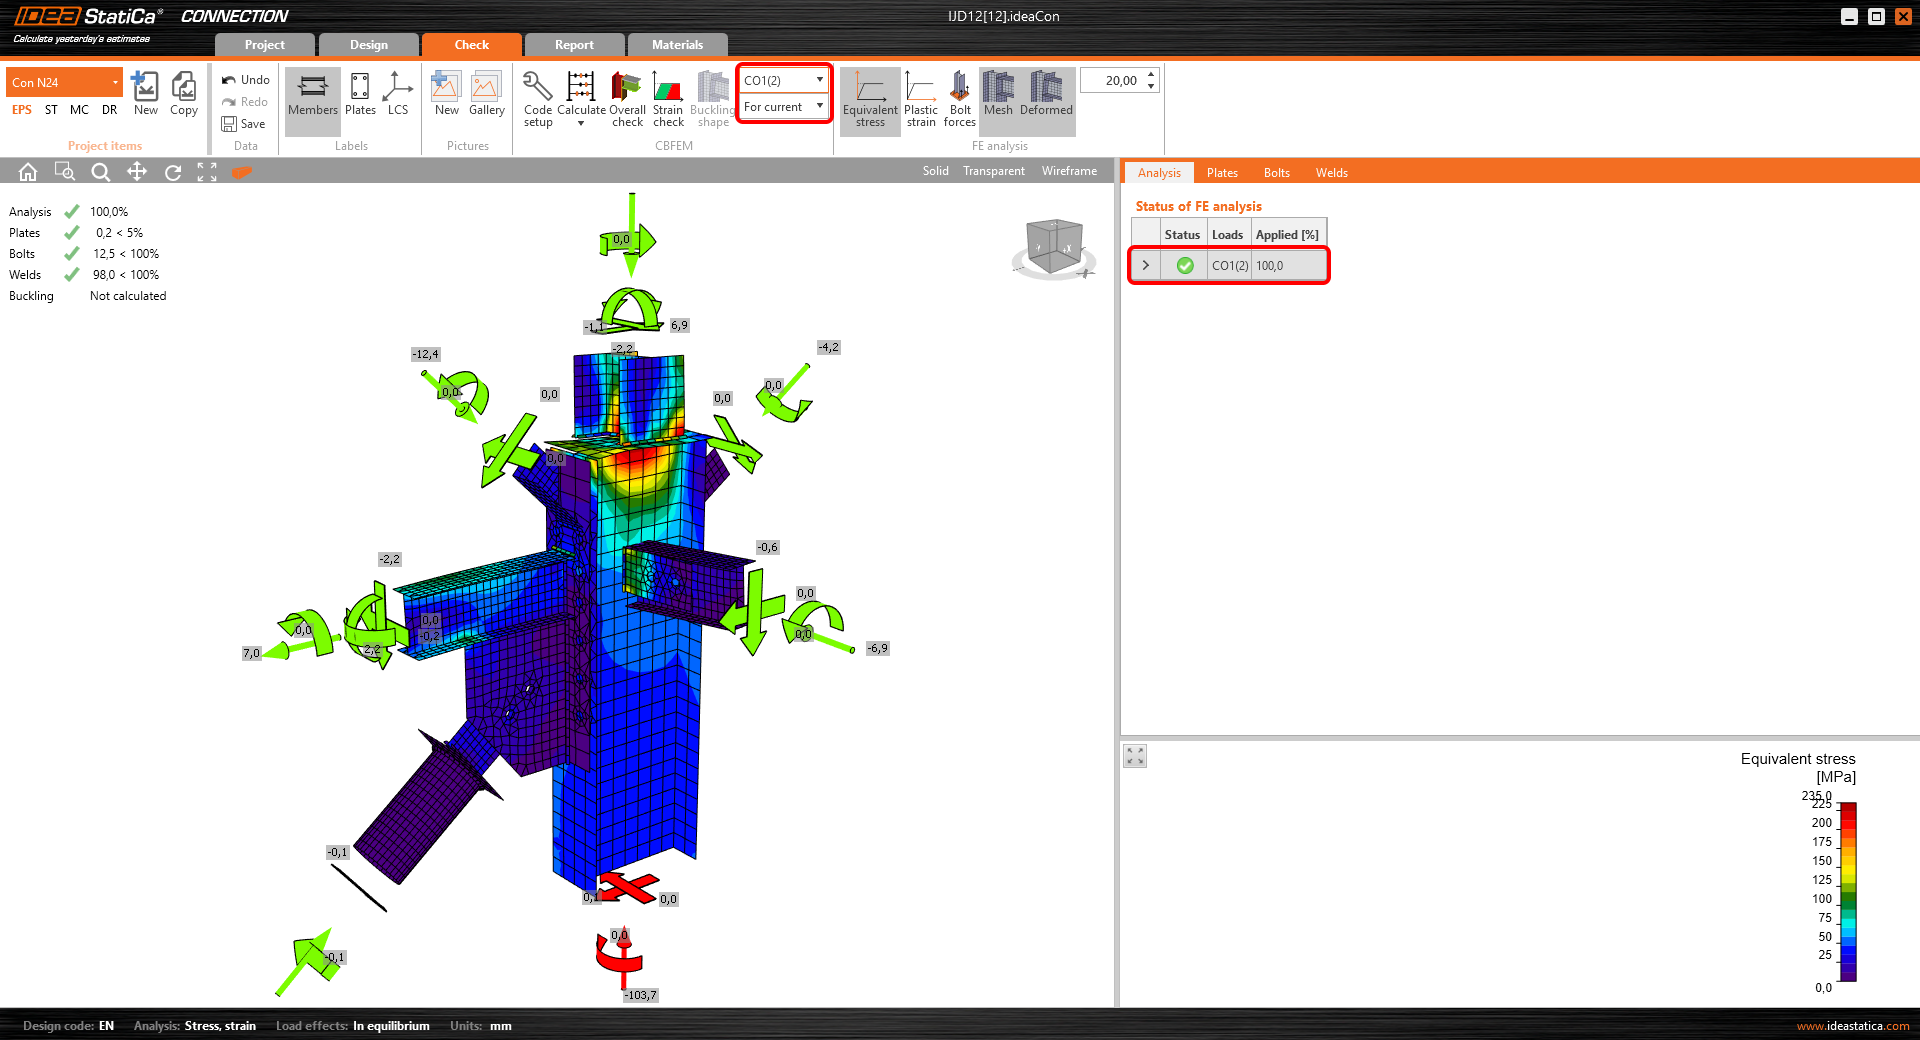Click the Loads column header

(1228, 235)
